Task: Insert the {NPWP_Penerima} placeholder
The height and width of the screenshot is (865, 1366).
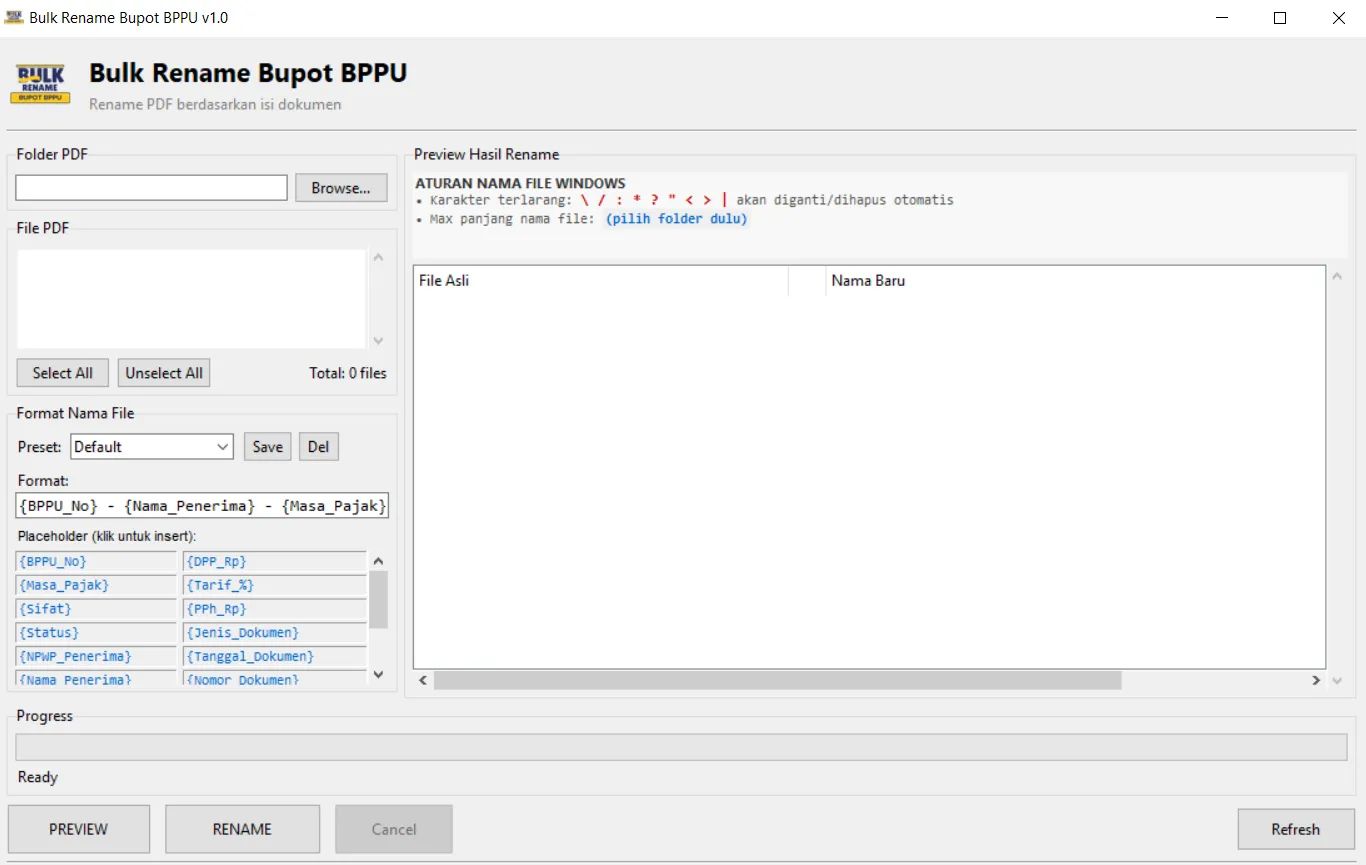Action: [96, 657]
